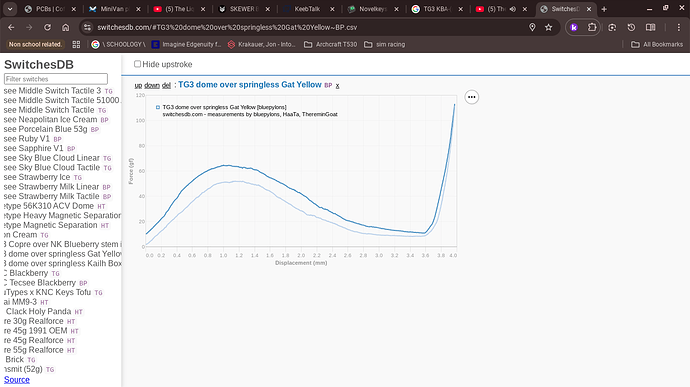Click the TG3 dome over springless Gat Yellow title
Screen dimensions: 690x387
[250, 85]
